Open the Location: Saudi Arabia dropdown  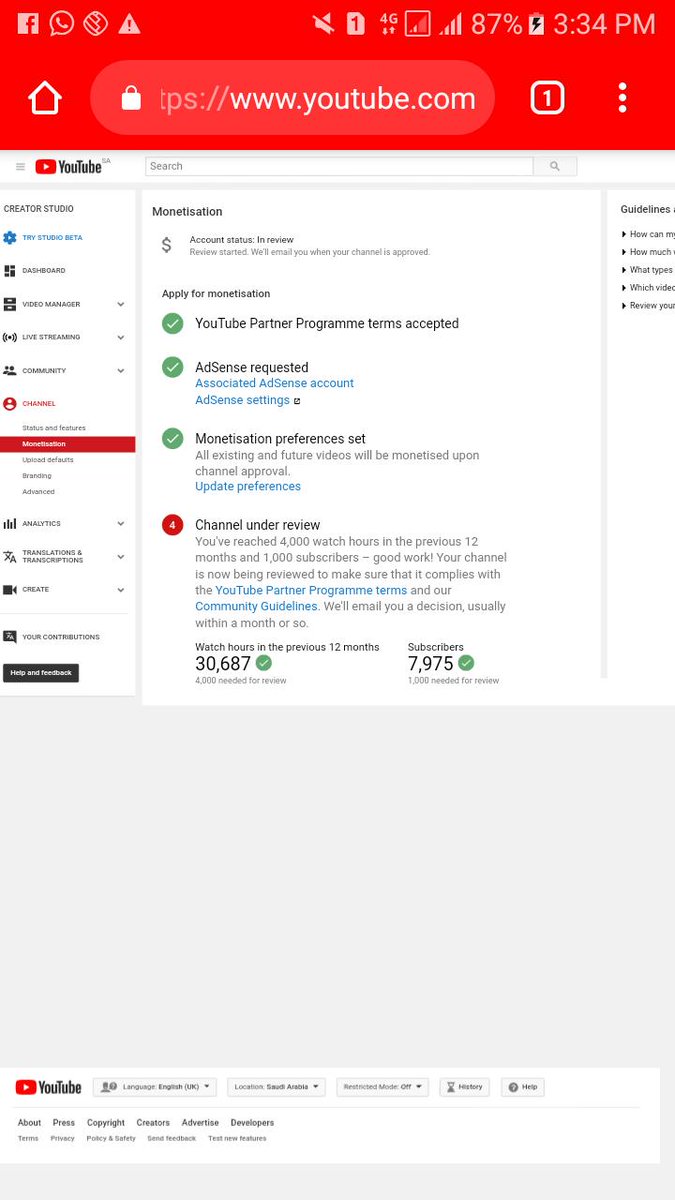tap(277, 1087)
